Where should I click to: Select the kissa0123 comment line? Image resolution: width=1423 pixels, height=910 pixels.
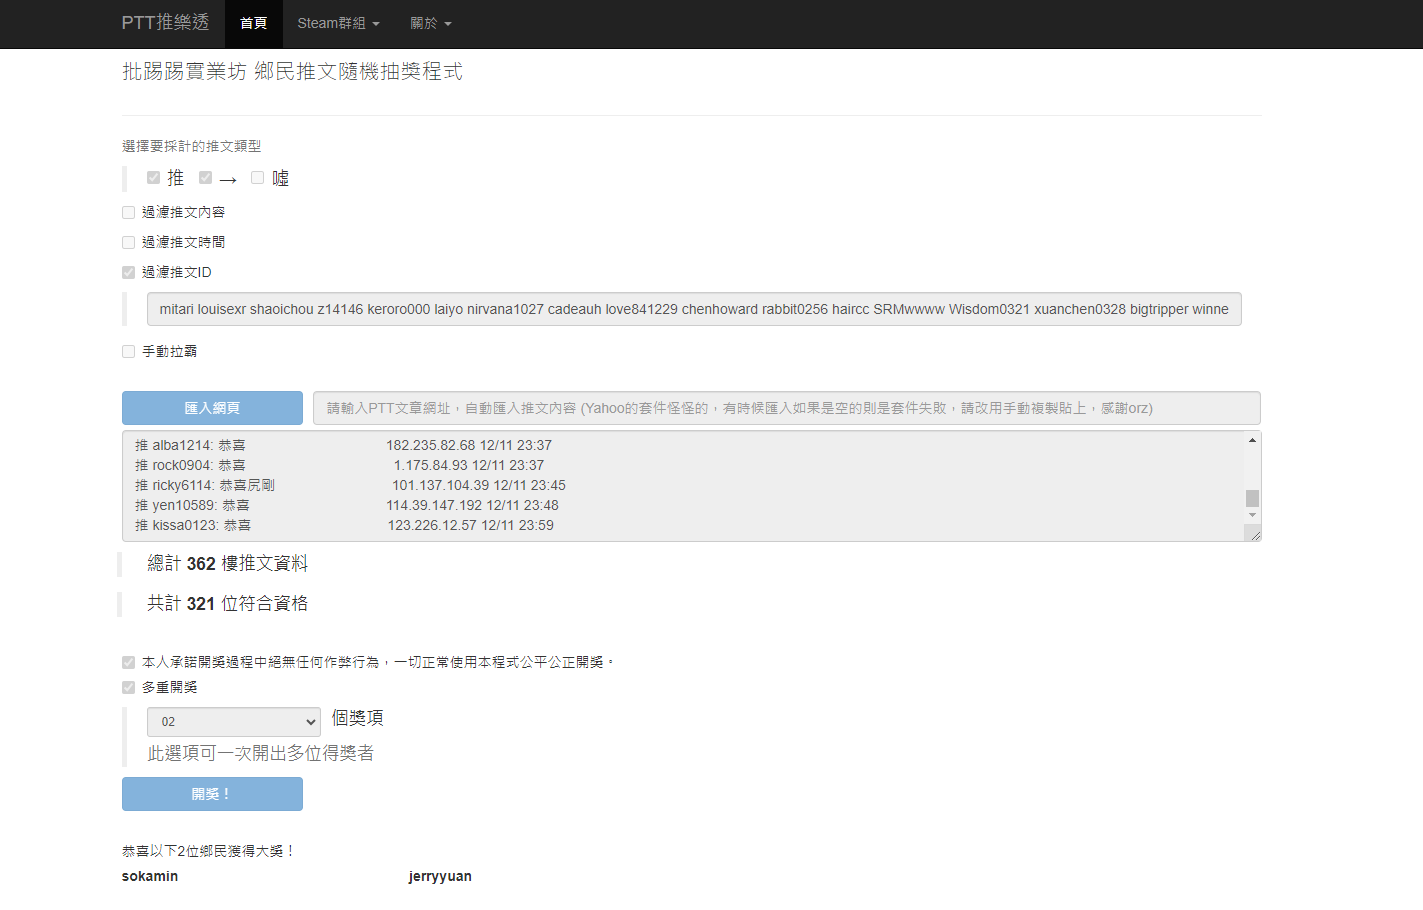click(345, 525)
